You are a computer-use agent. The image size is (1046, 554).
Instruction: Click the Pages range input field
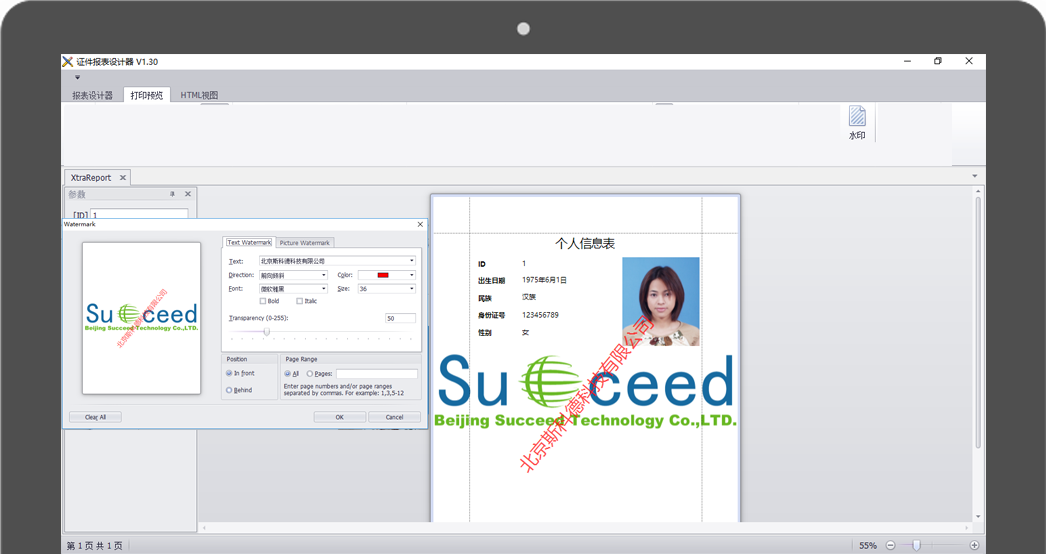(377, 374)
